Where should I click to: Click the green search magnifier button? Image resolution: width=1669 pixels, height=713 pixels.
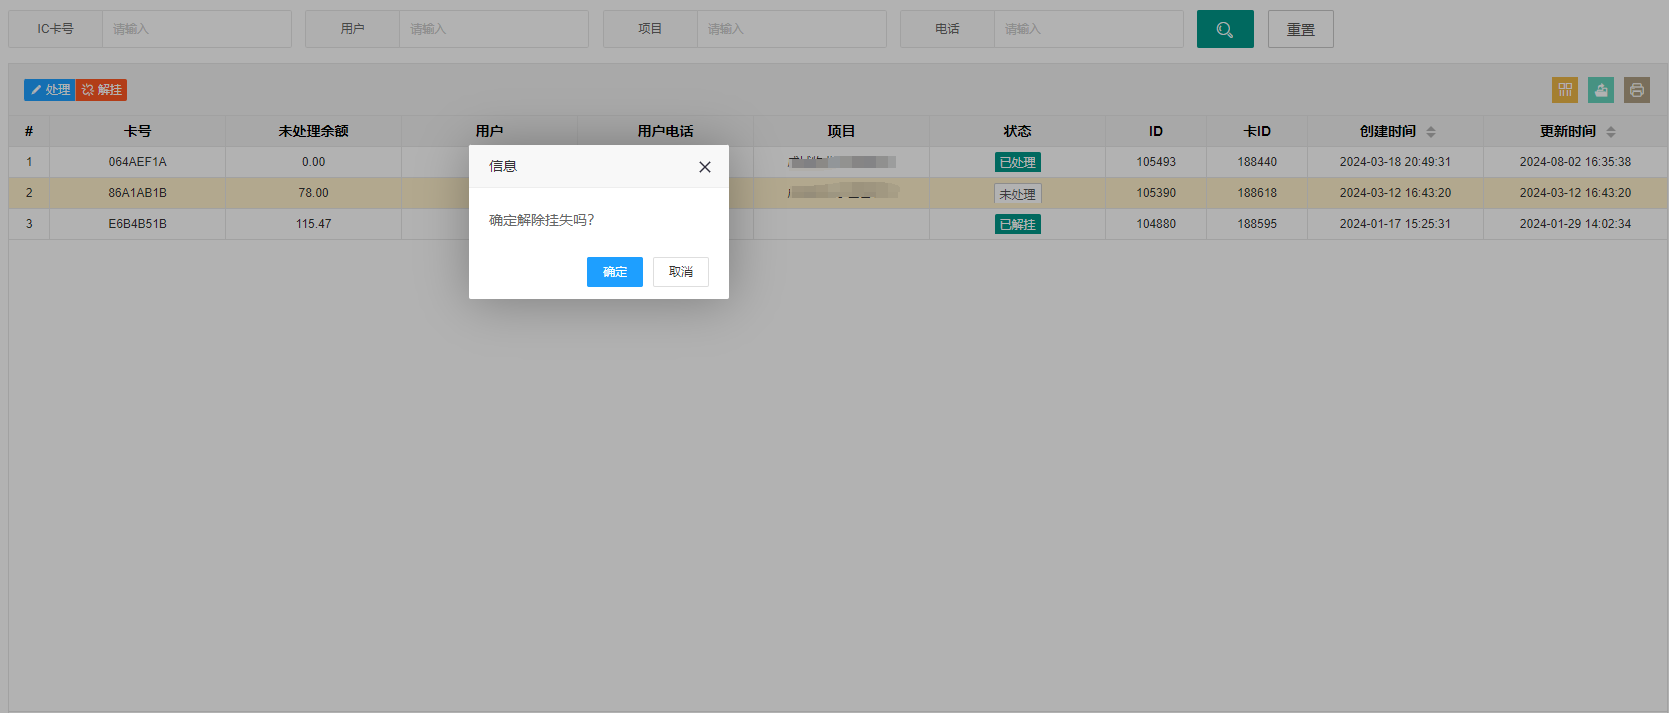(x=1225, y=29)
